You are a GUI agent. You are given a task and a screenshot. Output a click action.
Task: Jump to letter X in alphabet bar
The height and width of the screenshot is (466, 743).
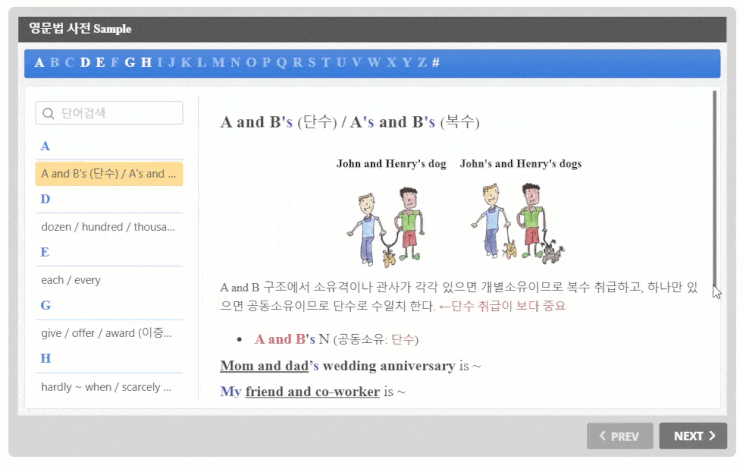coord(391,63)
